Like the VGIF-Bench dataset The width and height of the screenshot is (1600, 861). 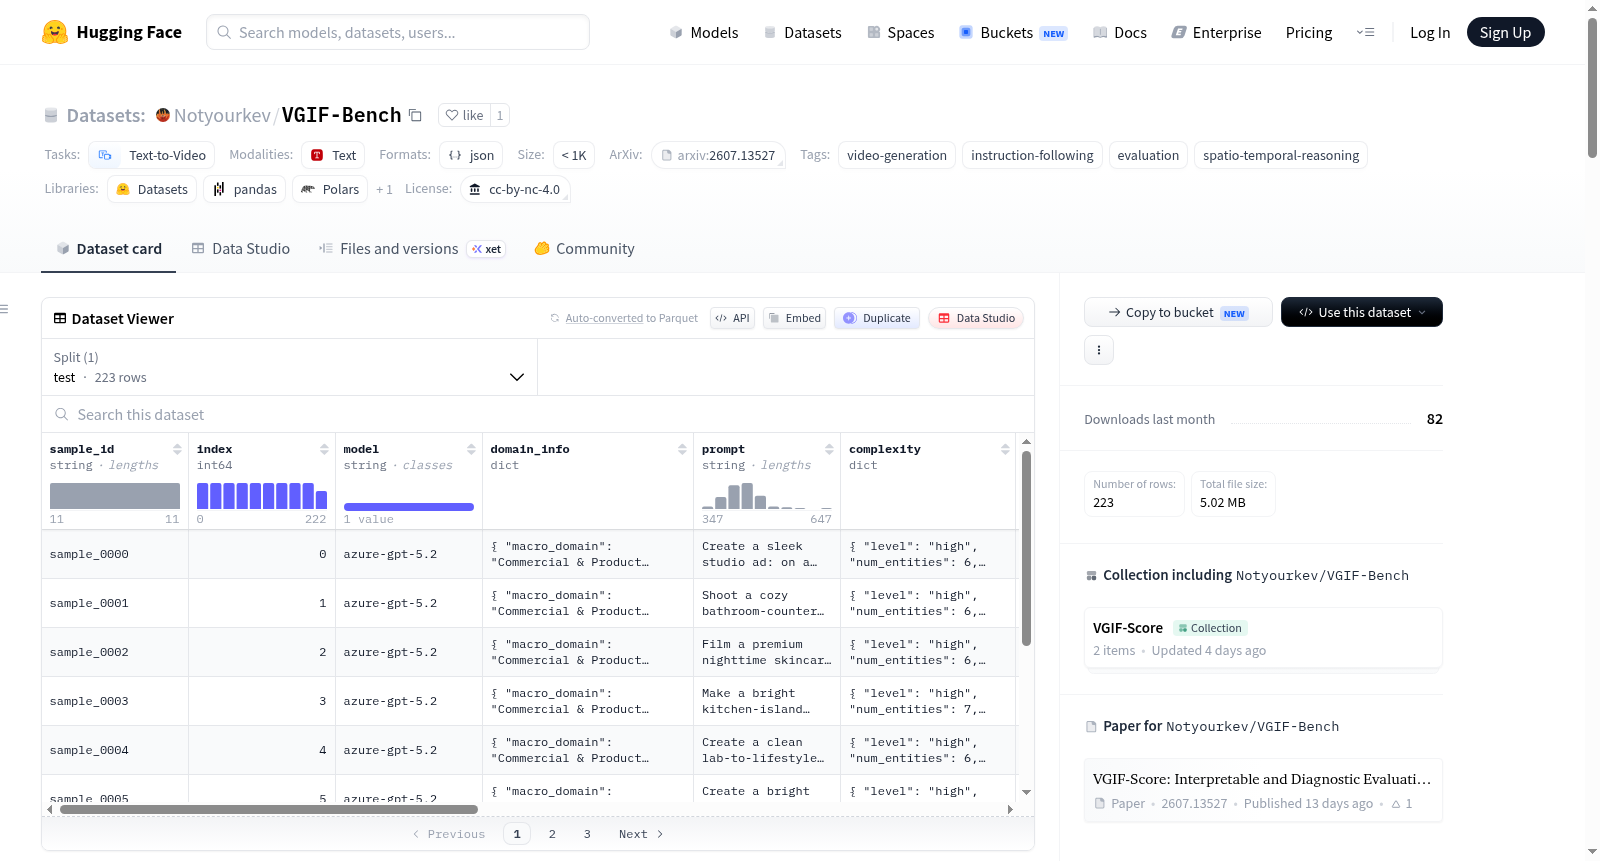pyautogui.click(x=464, y=115)
